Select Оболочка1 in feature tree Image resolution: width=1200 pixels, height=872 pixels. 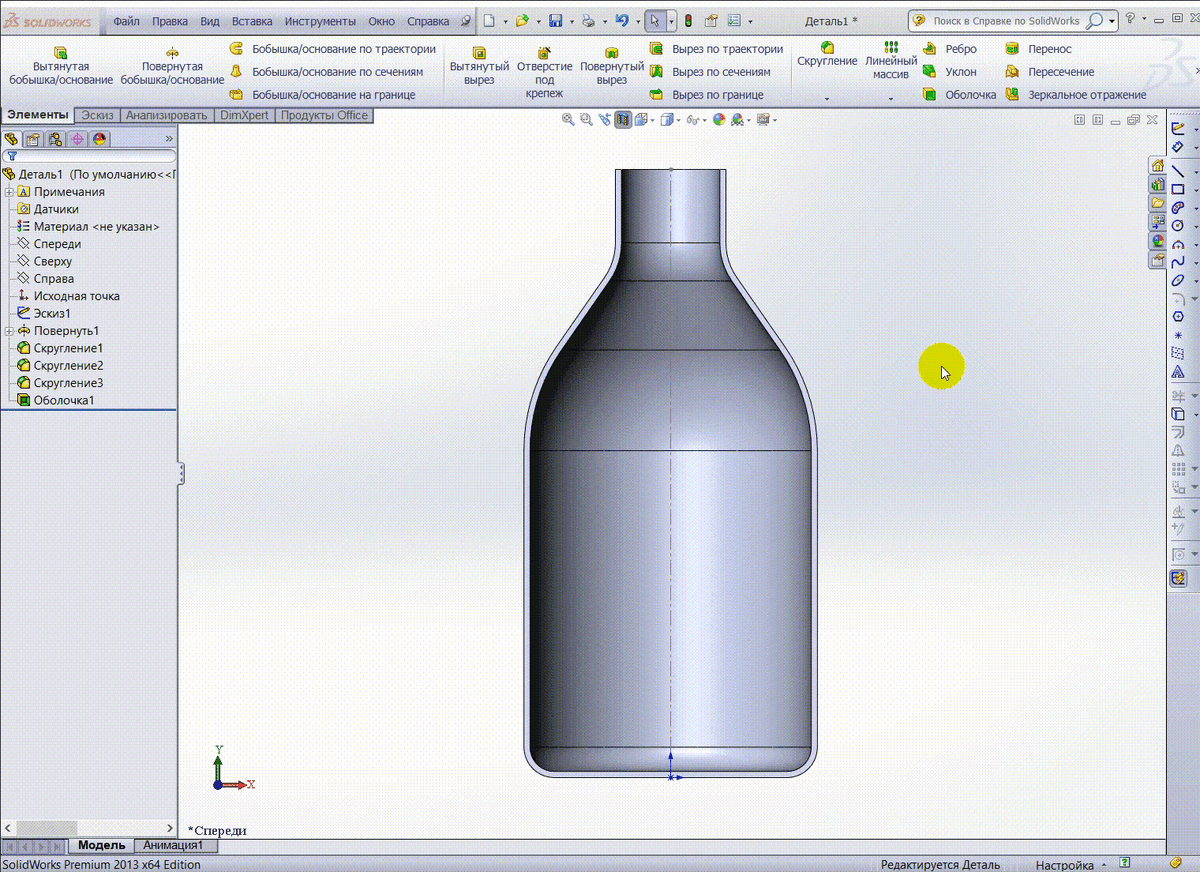[x=56, y=401]
